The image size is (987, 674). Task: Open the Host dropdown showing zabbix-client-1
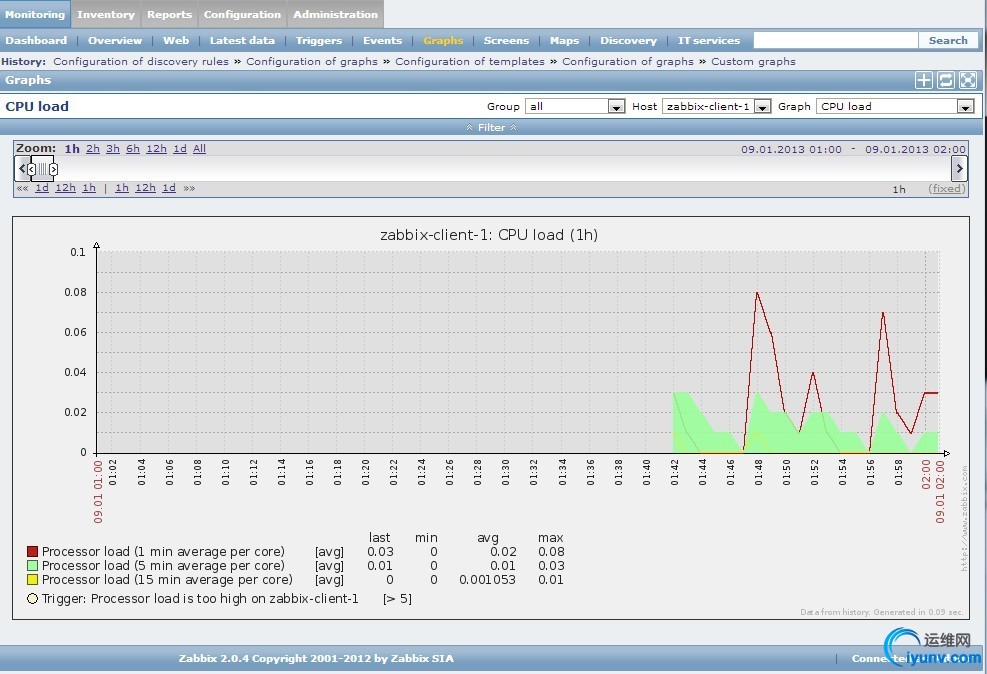coord(716,106)
